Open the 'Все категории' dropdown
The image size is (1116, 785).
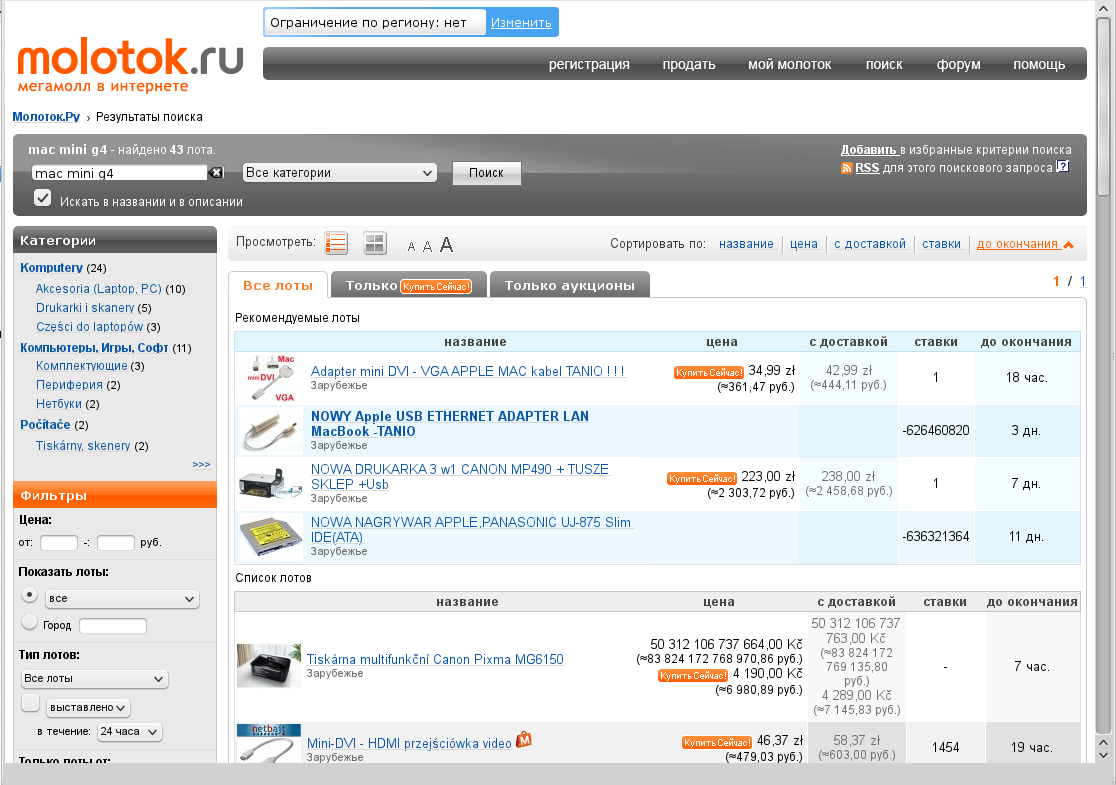point(339,173)
